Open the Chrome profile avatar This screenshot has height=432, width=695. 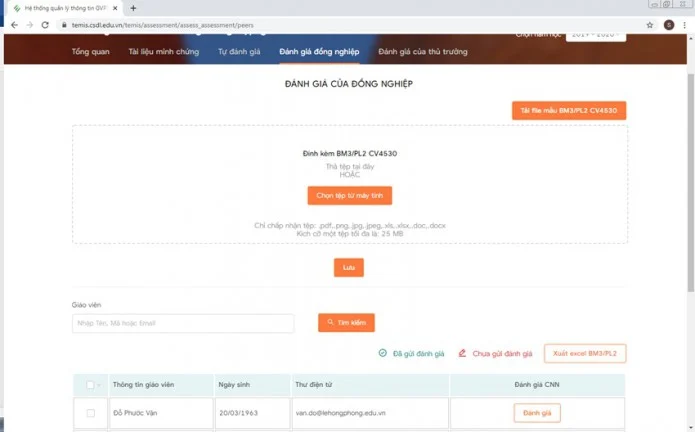pos(669,25)
